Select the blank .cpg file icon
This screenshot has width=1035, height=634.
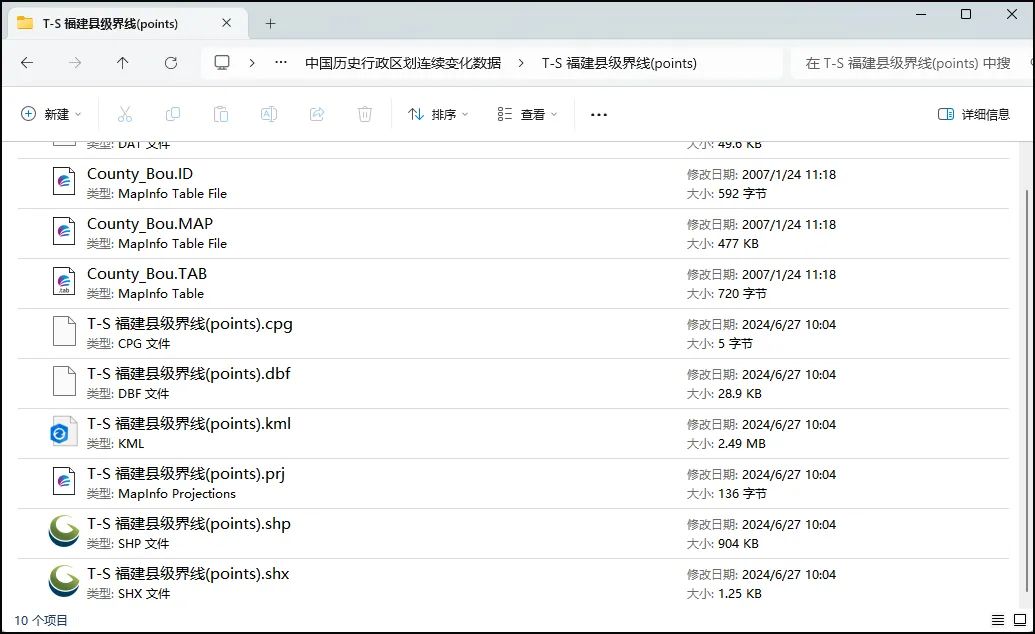click(x=64, y=331)
